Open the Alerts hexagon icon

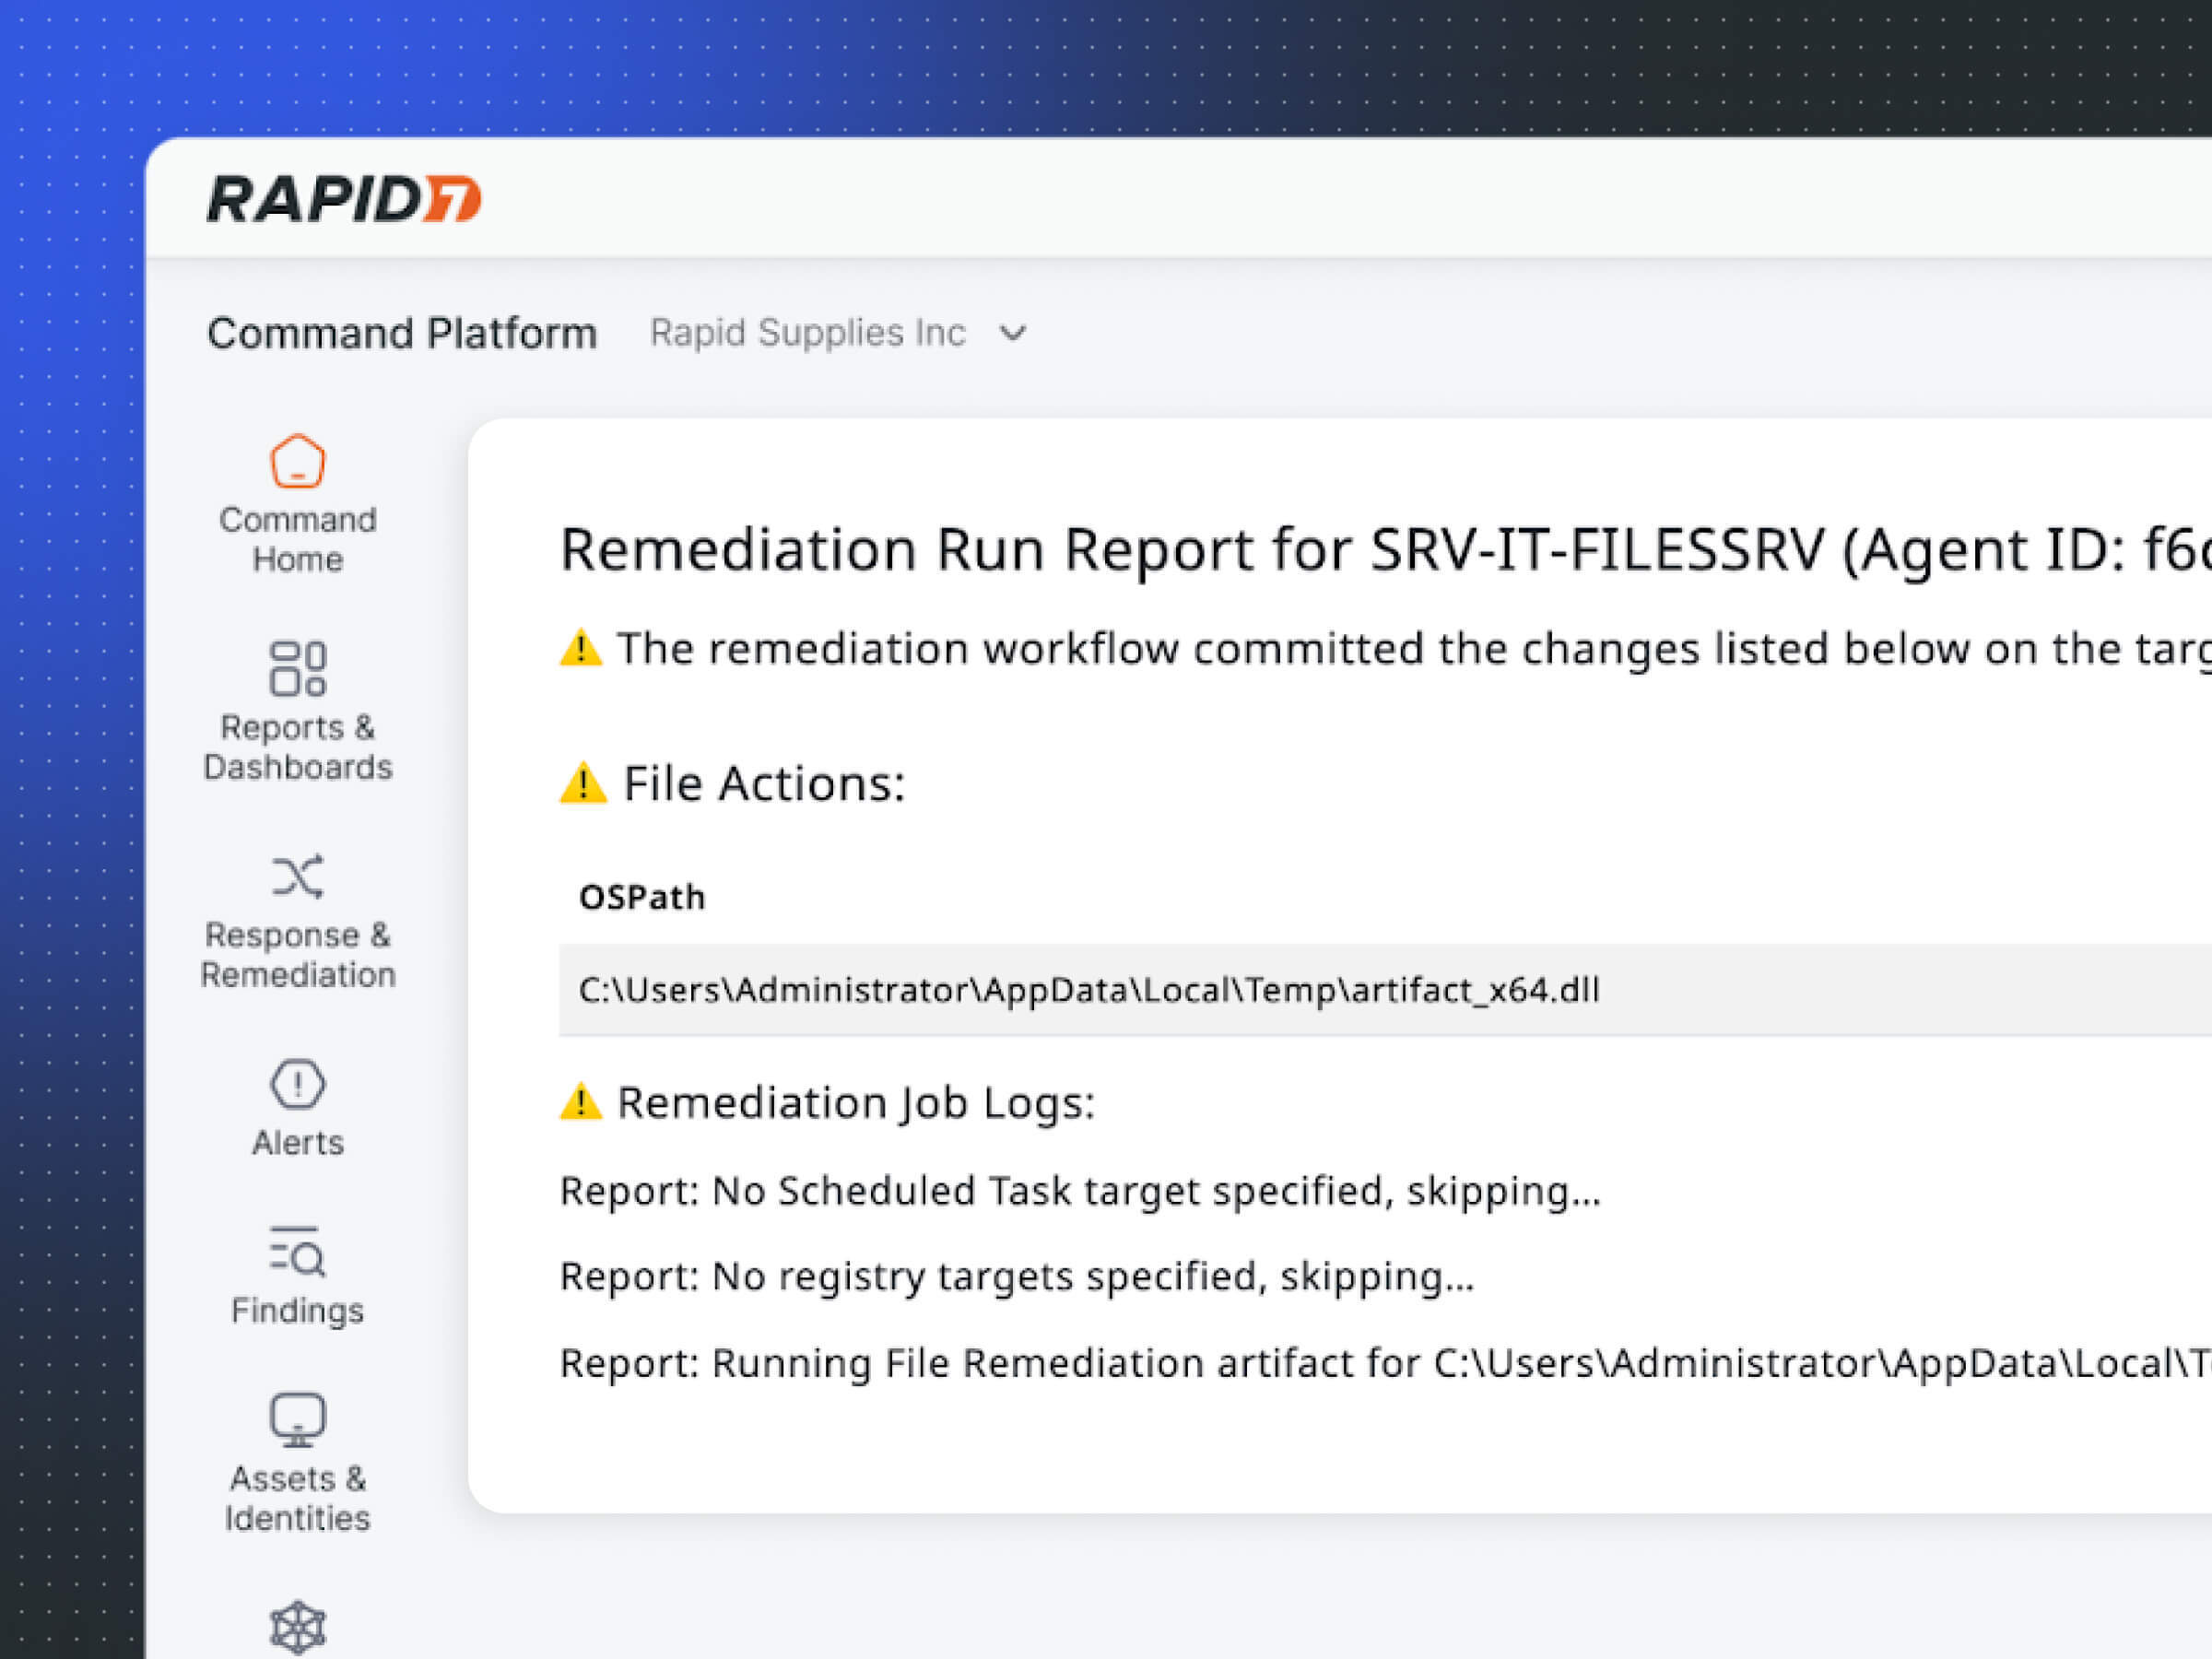(x=297, y=1084)
